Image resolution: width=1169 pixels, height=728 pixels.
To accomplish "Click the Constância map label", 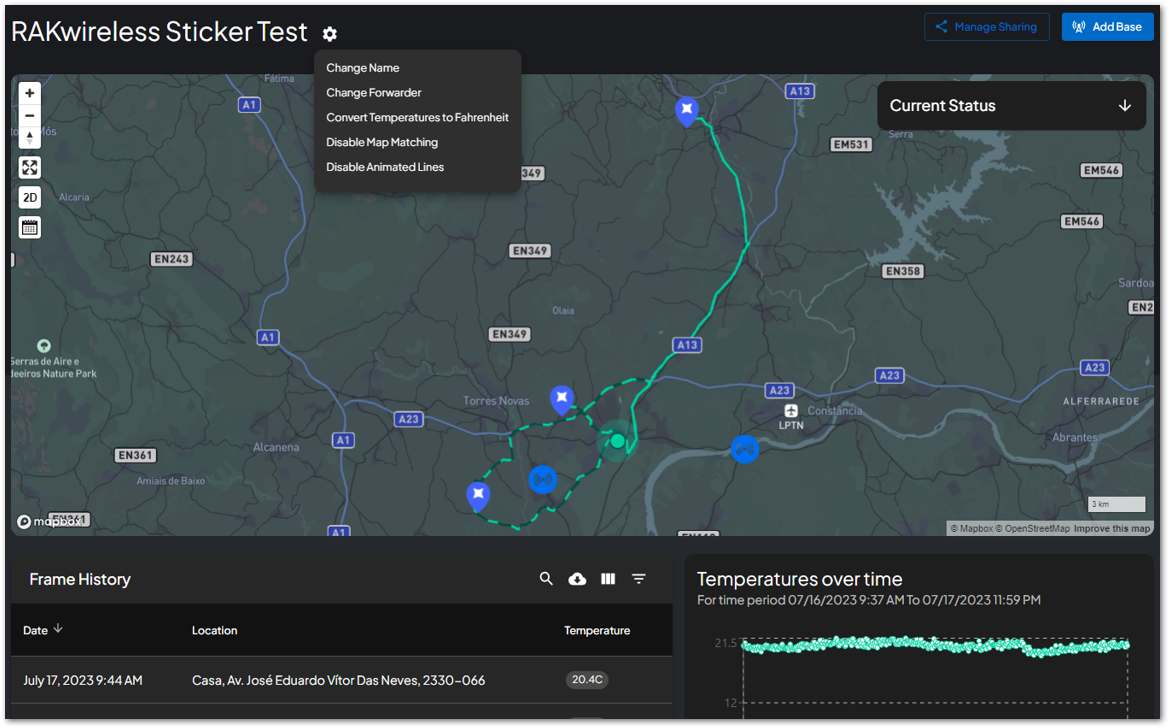I will tap(834, 410).
